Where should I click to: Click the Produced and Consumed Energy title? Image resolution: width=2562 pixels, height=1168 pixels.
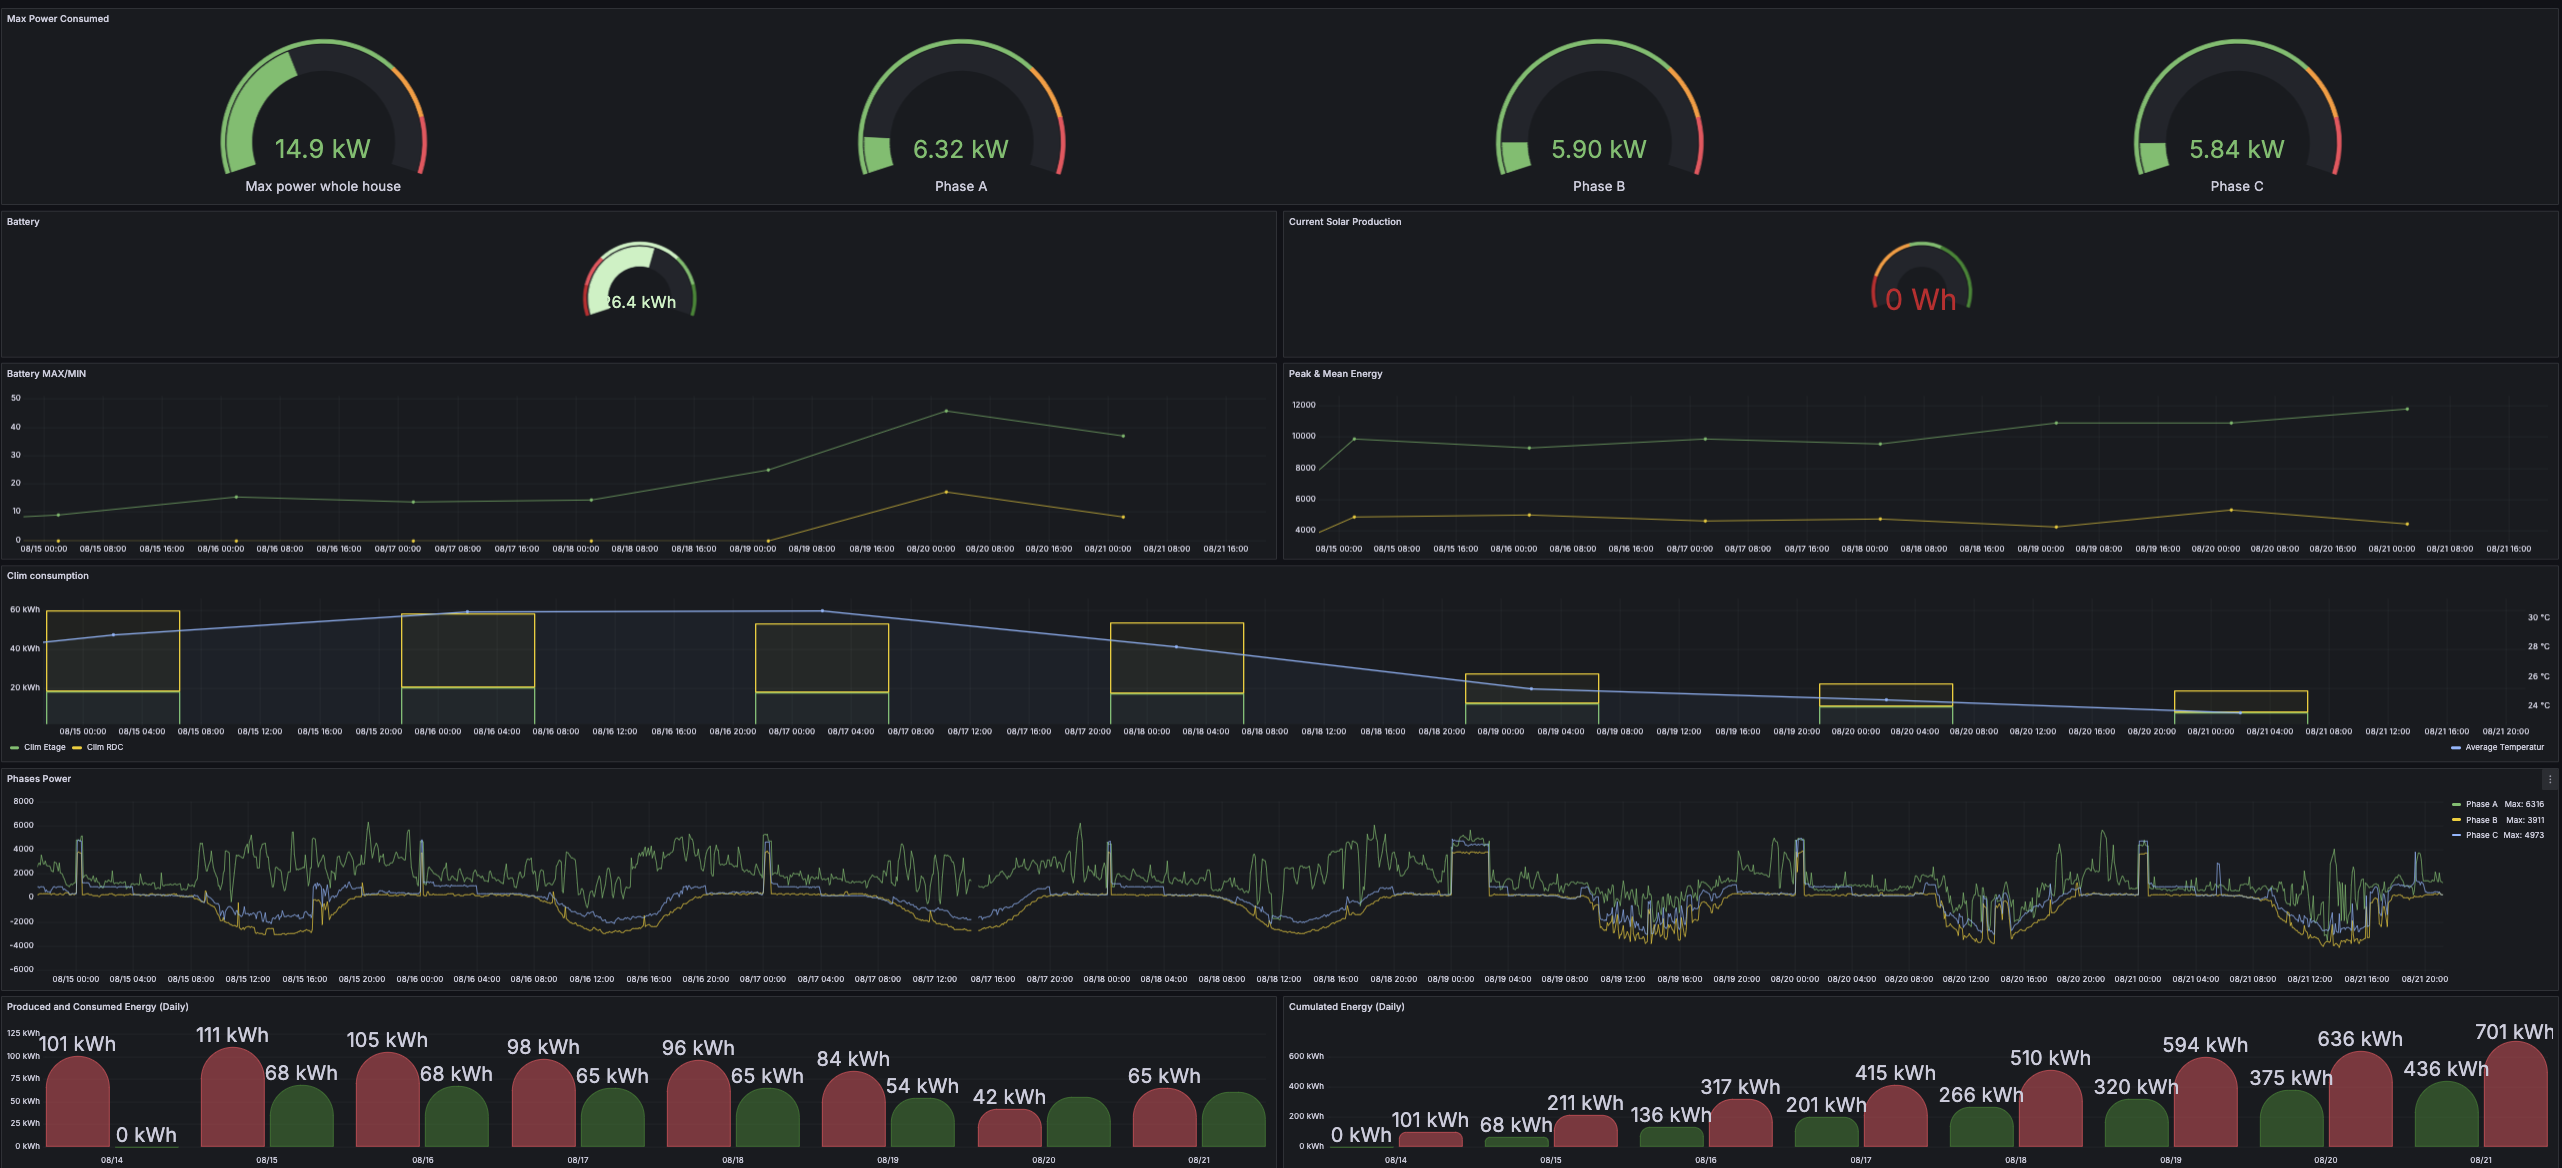[97, 1007]
